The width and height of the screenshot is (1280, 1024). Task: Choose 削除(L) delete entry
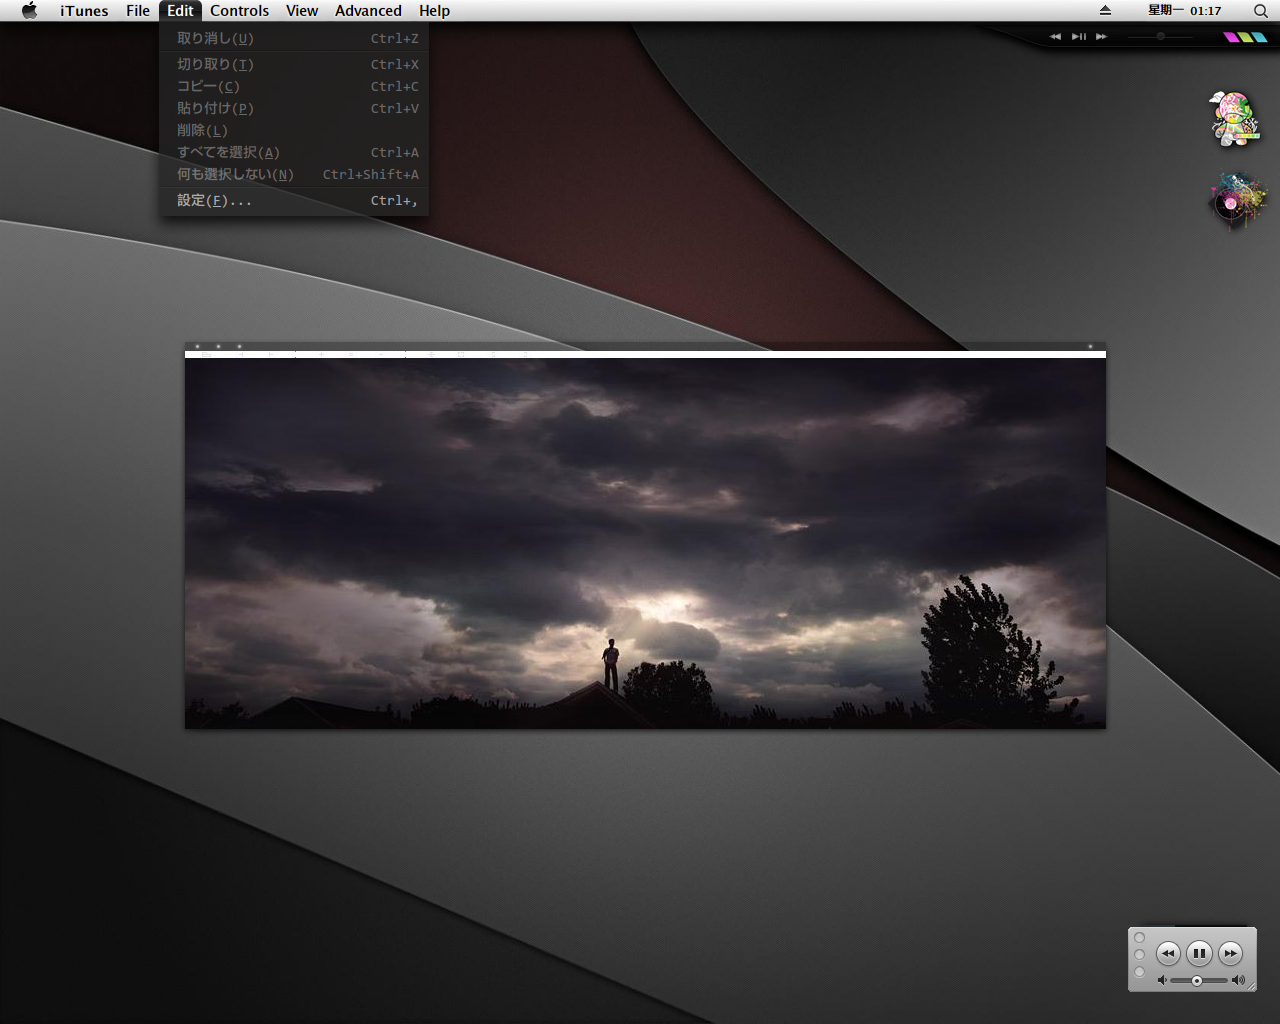tap(294, 130)
